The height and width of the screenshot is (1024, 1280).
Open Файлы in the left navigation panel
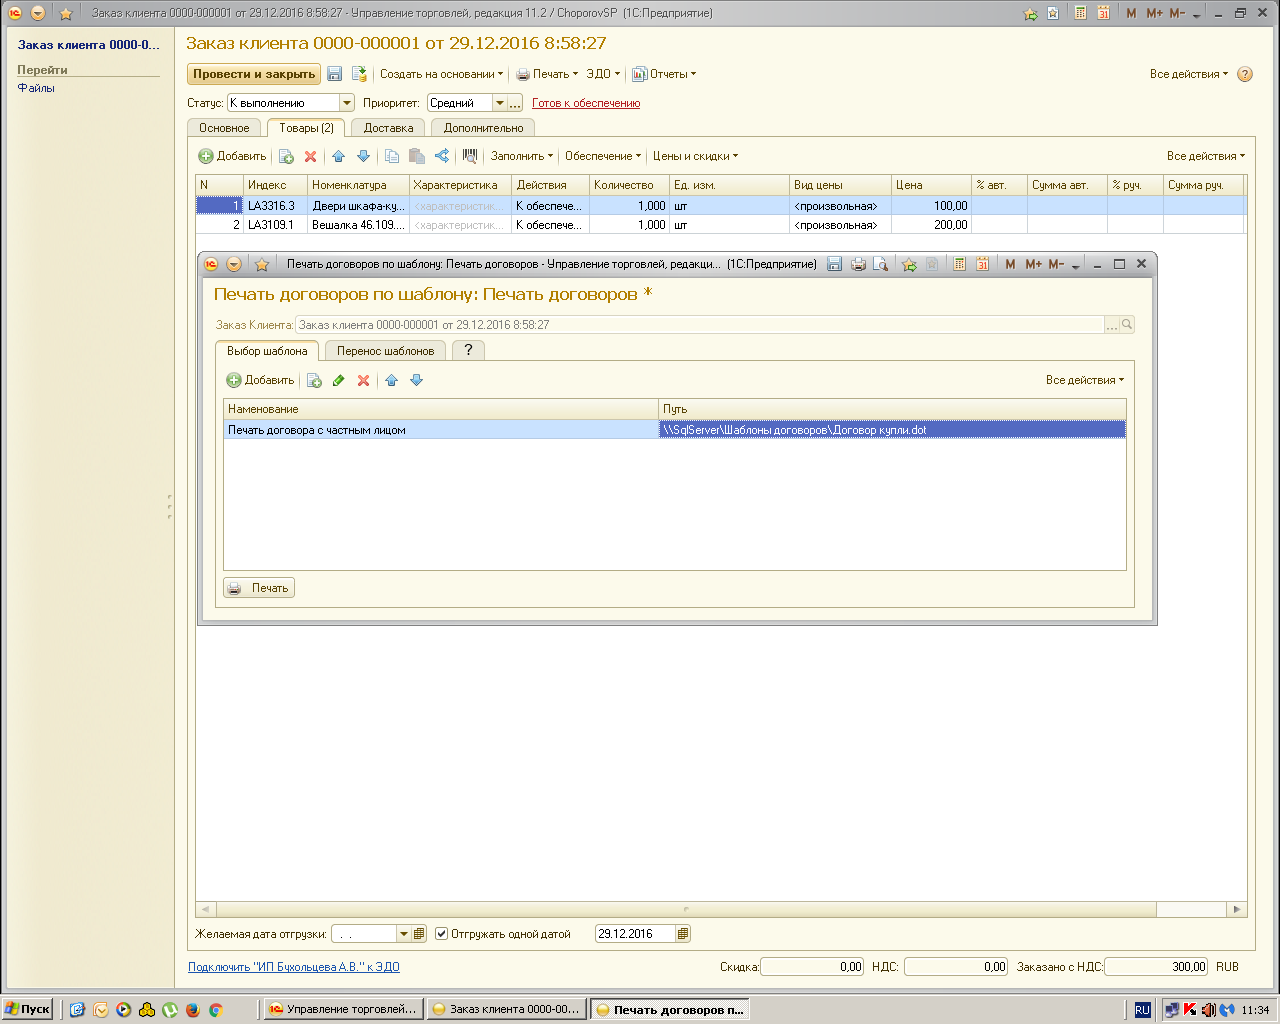click(36, 88)
